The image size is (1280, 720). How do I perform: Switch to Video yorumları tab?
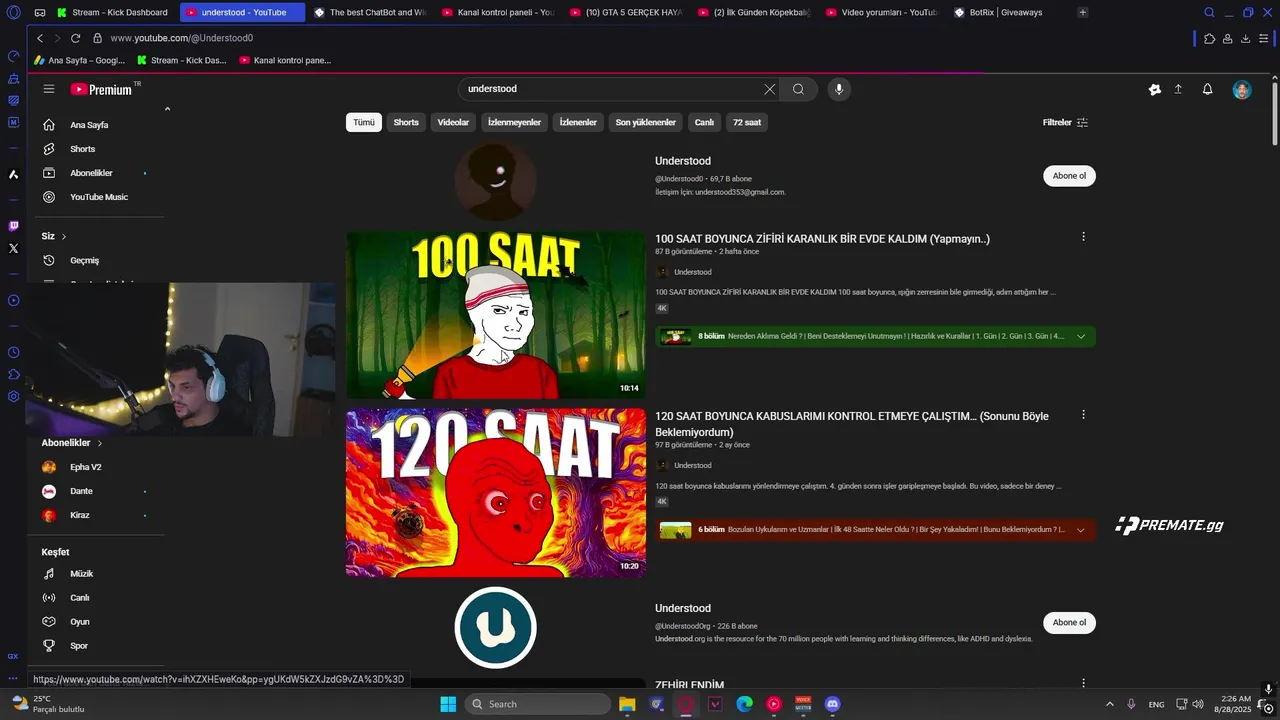[881, 12]
